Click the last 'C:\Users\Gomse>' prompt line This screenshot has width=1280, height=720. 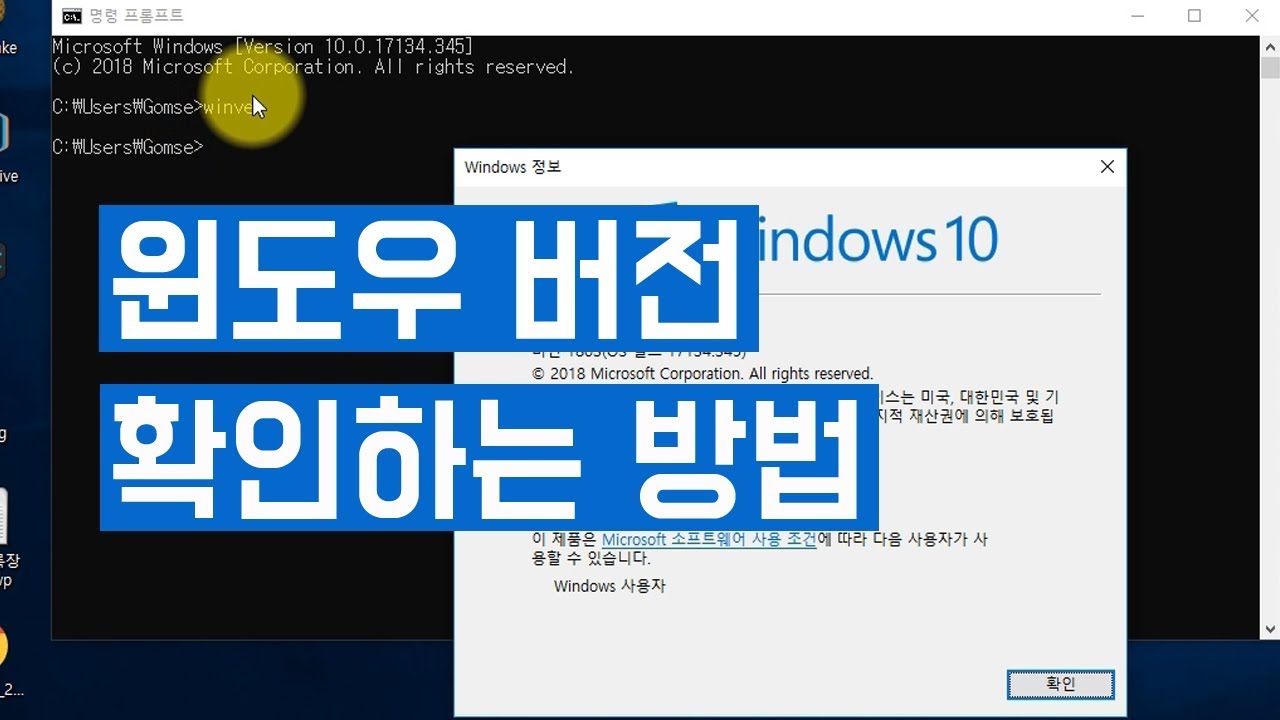[127, 147]
